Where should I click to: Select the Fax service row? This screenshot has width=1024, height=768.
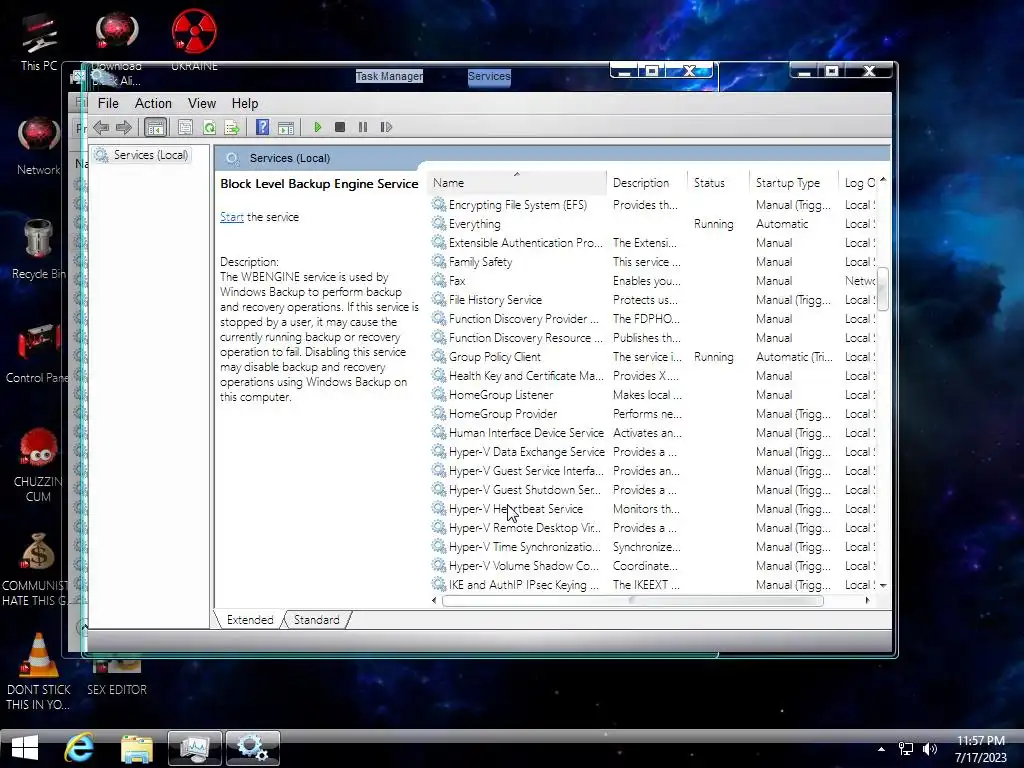[x=653, y=281]
